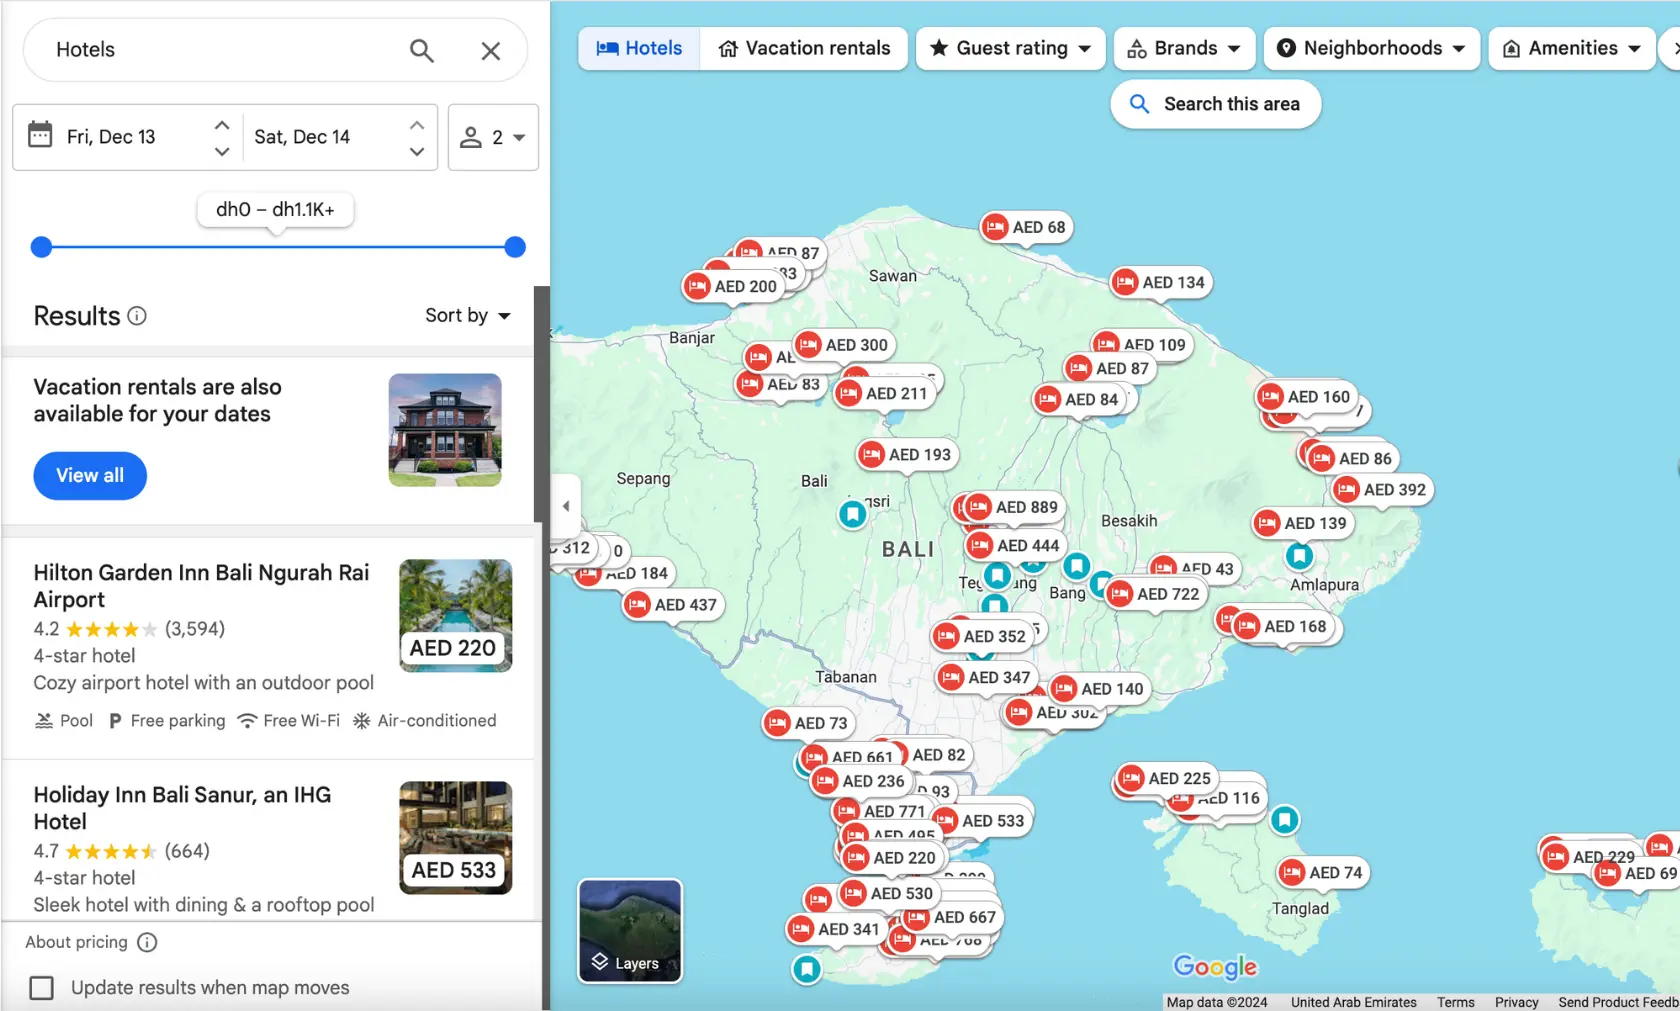Click the Terms link in map footer
1680x1011 pixels.
tap(1456, 1002)
